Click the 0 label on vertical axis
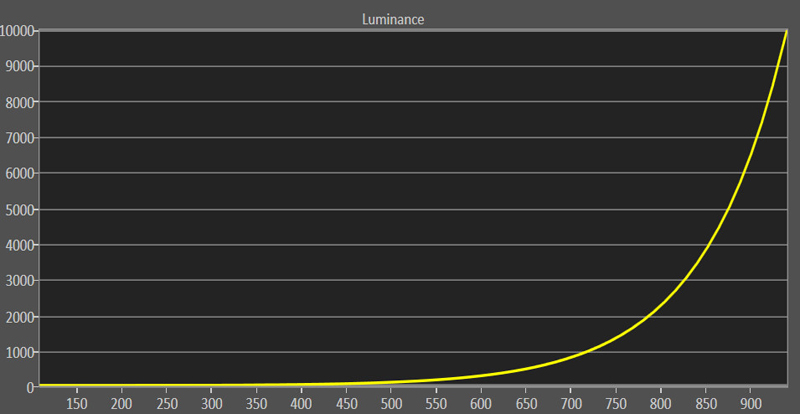 click(x=32, y=387)
